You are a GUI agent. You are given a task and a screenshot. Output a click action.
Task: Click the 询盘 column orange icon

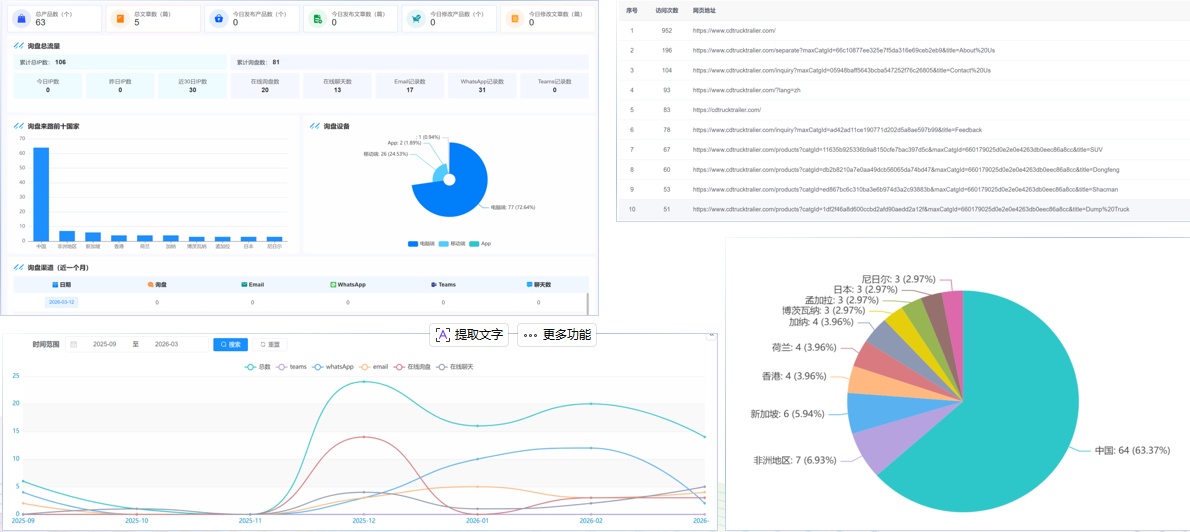click(150, 285)
